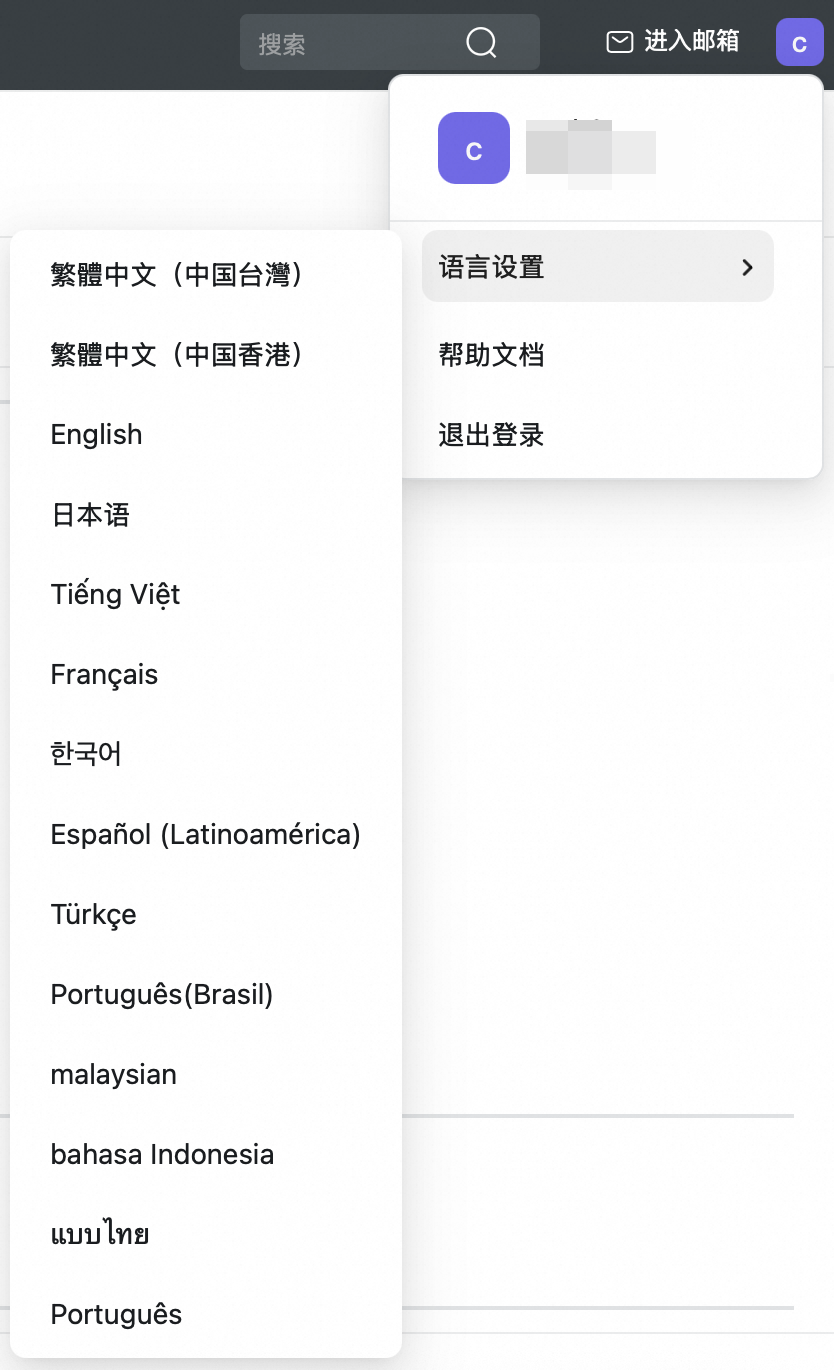Open the 语言设置 menu item

click(x=492, y=267)
